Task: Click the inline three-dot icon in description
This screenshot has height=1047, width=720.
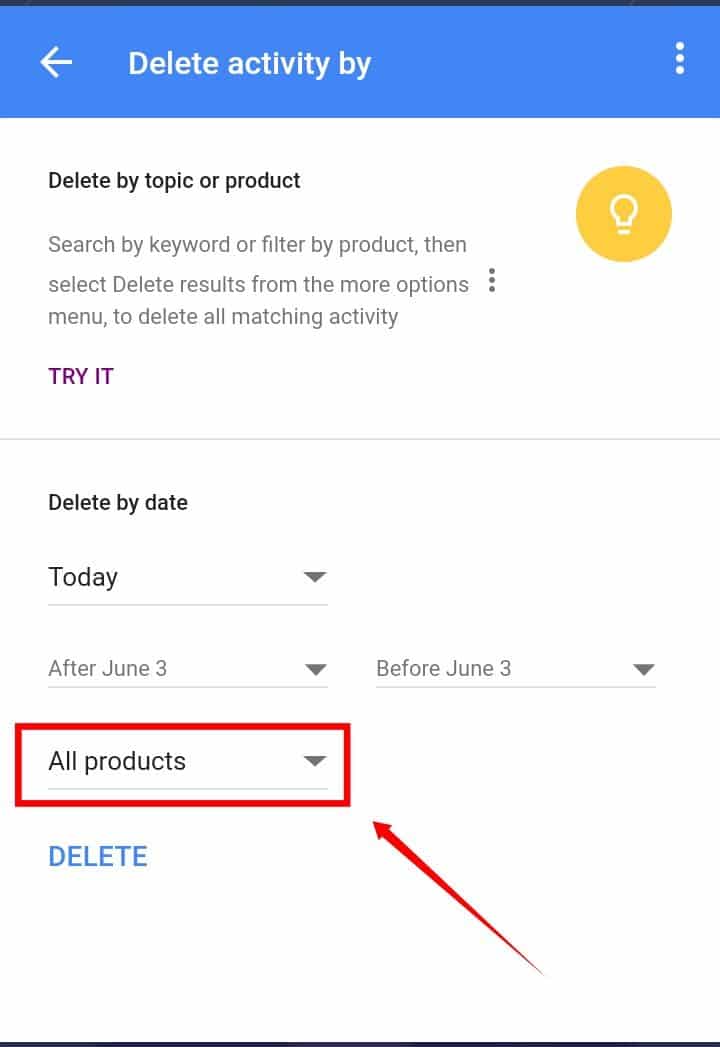Action: coord(492,280)
